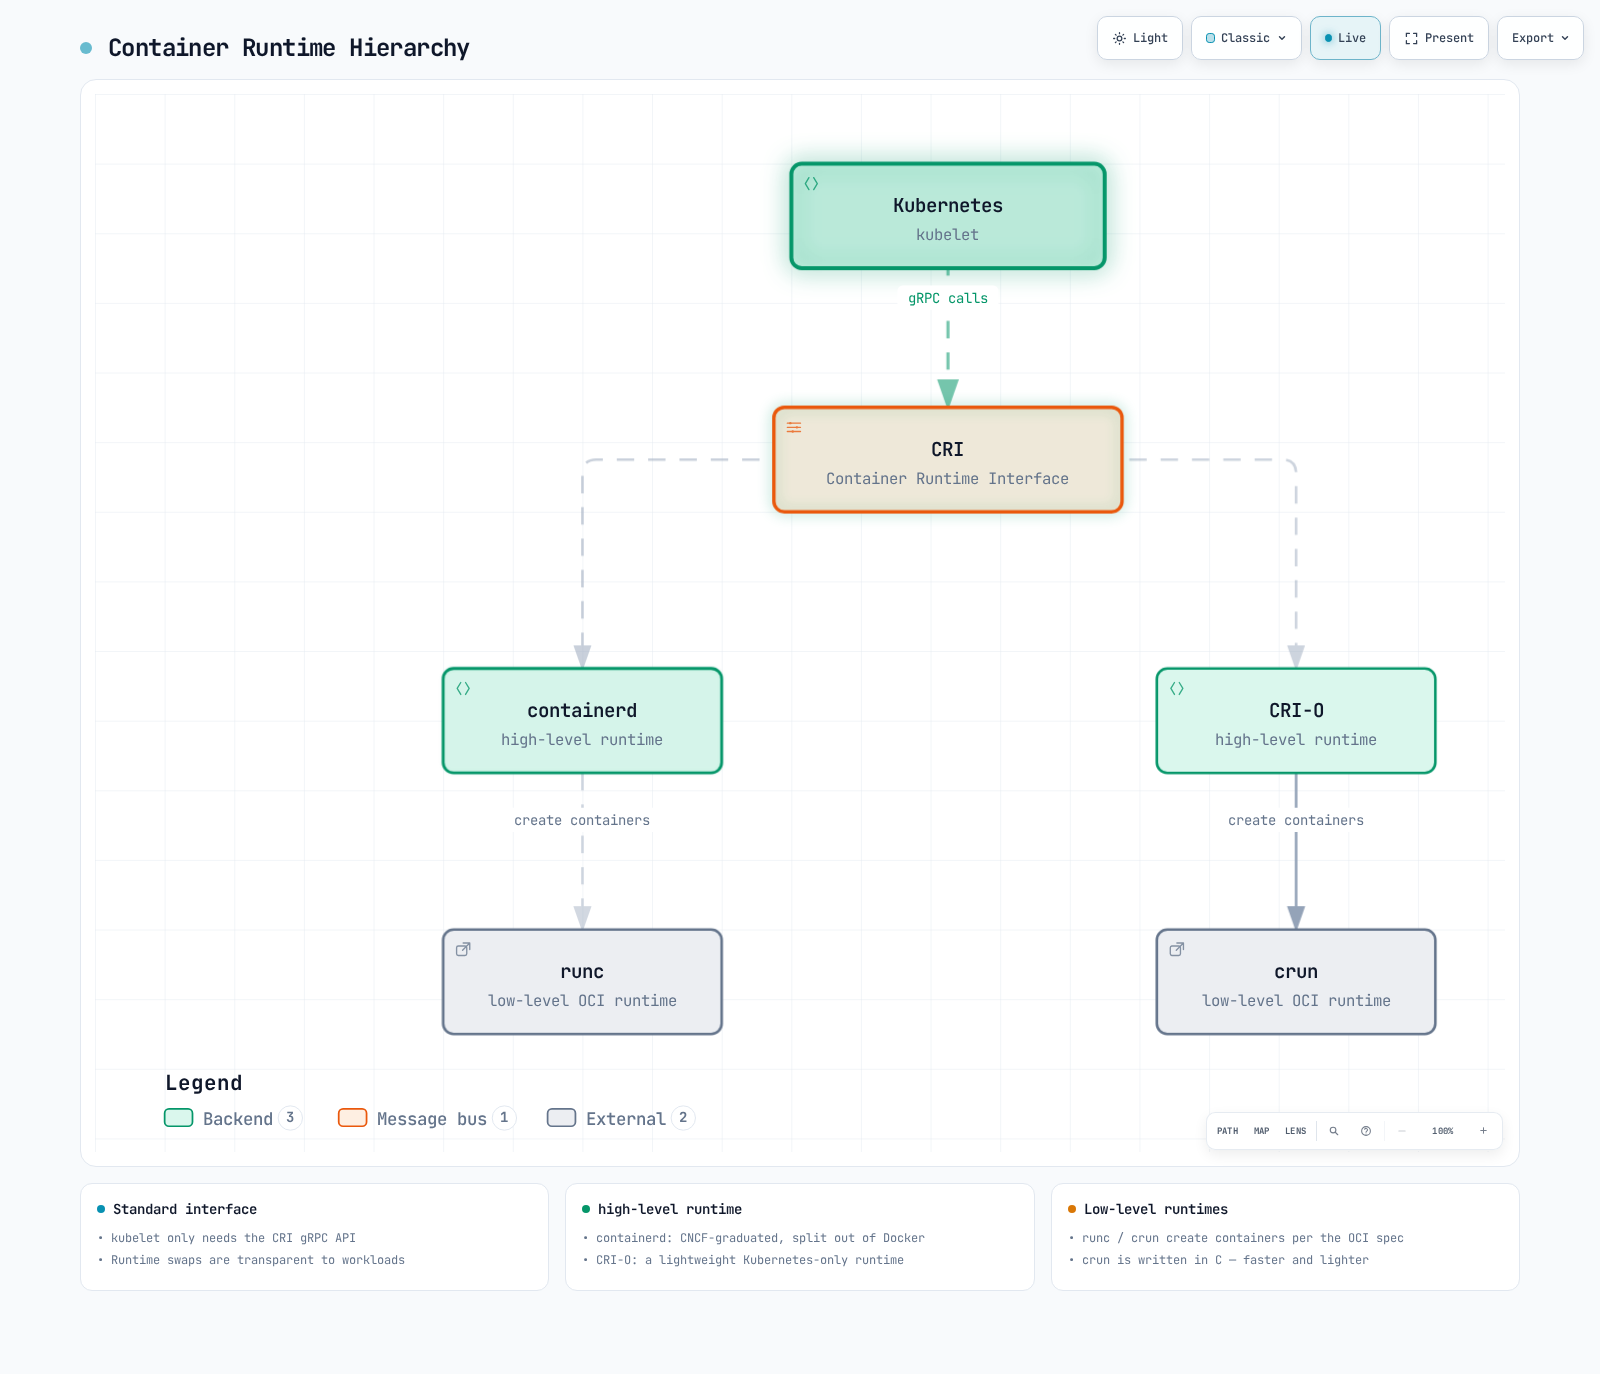
Task: Select the runc low-level OCI runtime node
Action: (x=582, y=982)
